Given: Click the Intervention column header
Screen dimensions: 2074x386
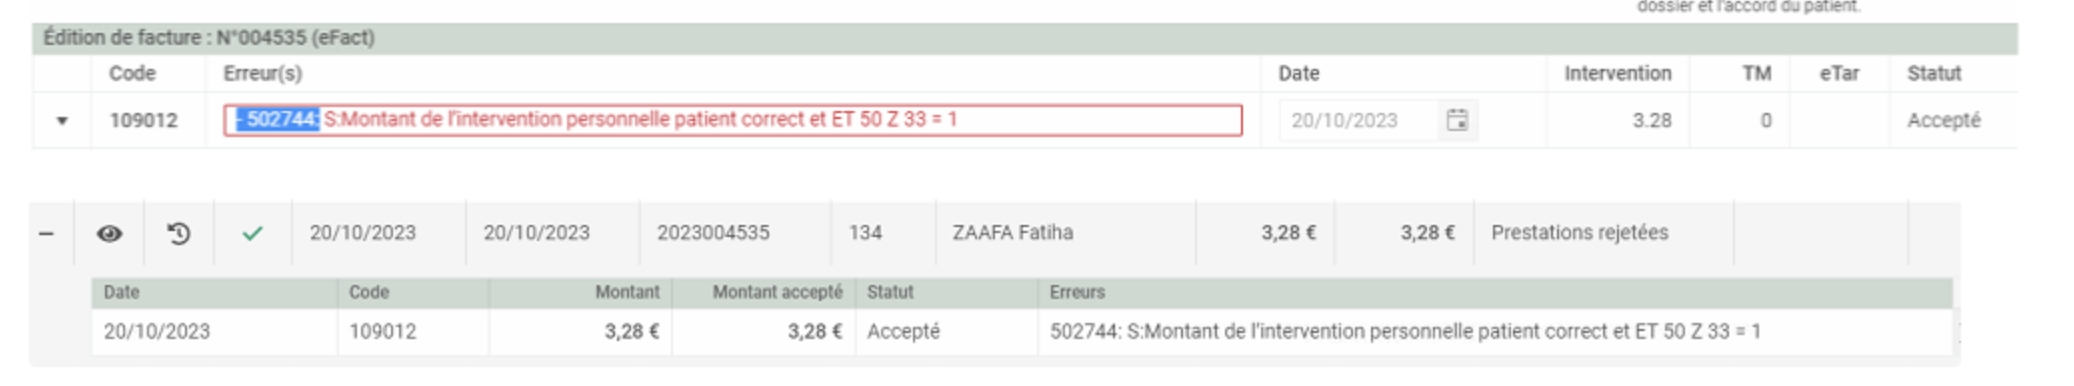Looking at the screenshot, I should [x=1617, y=73].
